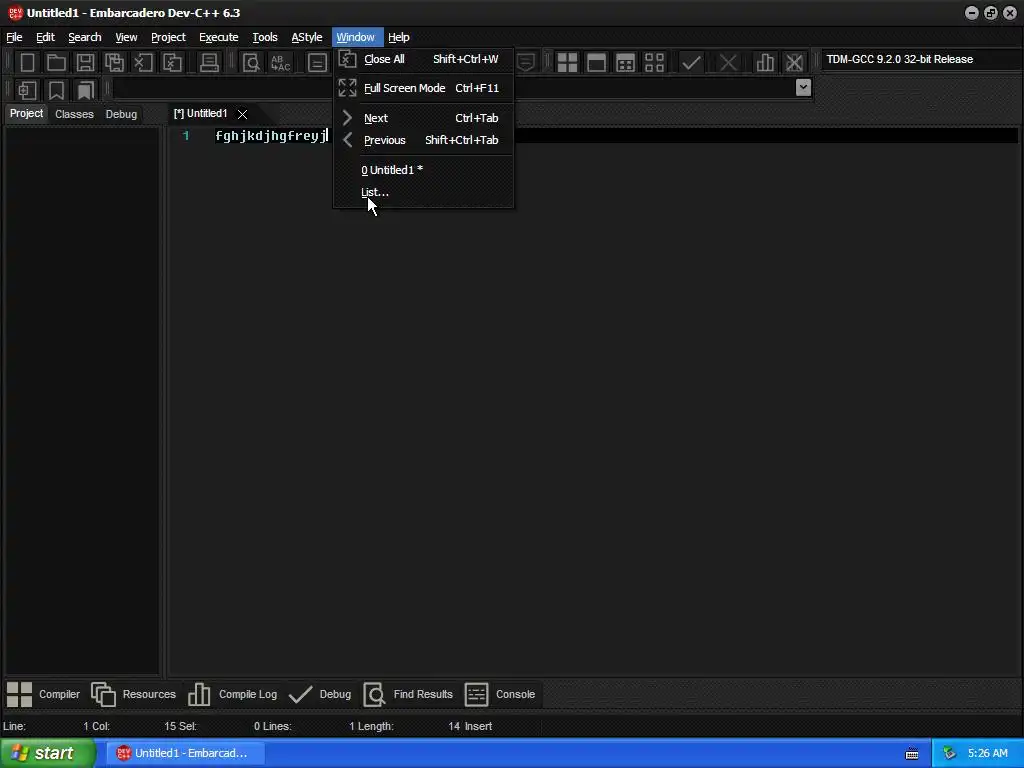Open the File menu
Screen dimensions: 1024x768
pos(14,37)
